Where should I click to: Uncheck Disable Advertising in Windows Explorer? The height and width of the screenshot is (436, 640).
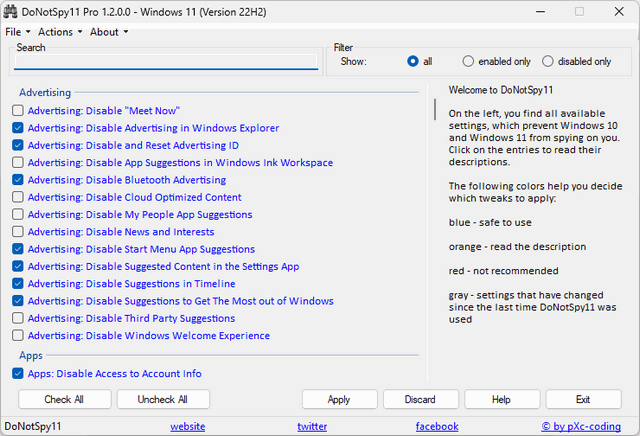tap(18, 128)
